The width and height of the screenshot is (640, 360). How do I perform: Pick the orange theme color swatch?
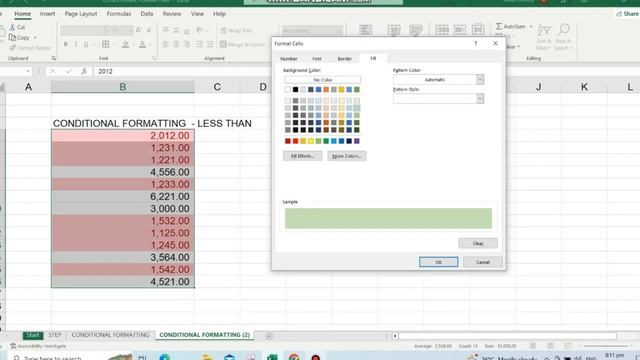click(x=326, y=90)
